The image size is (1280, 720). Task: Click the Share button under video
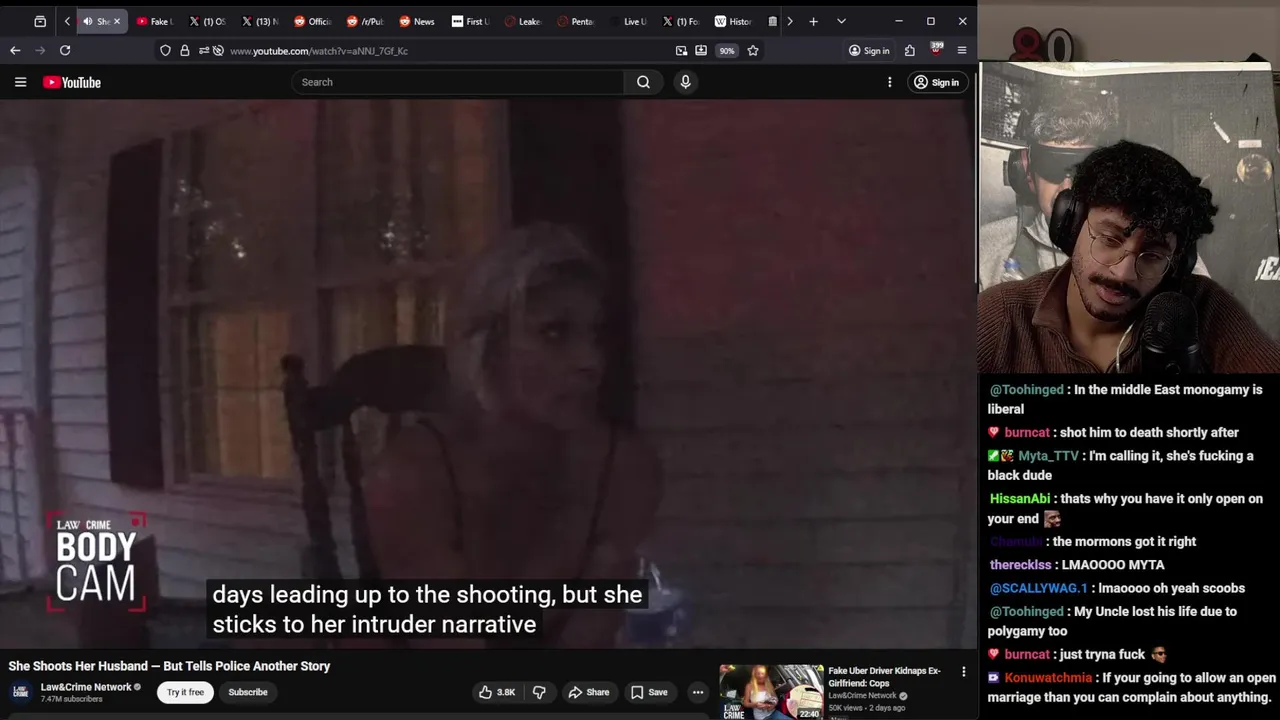click(x=588, y=692)
